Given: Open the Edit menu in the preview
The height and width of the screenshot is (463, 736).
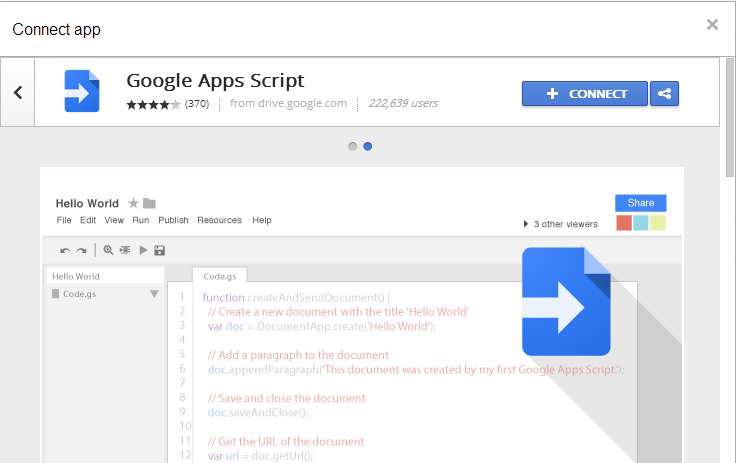Looking at the screenshot, I should 88,220.
